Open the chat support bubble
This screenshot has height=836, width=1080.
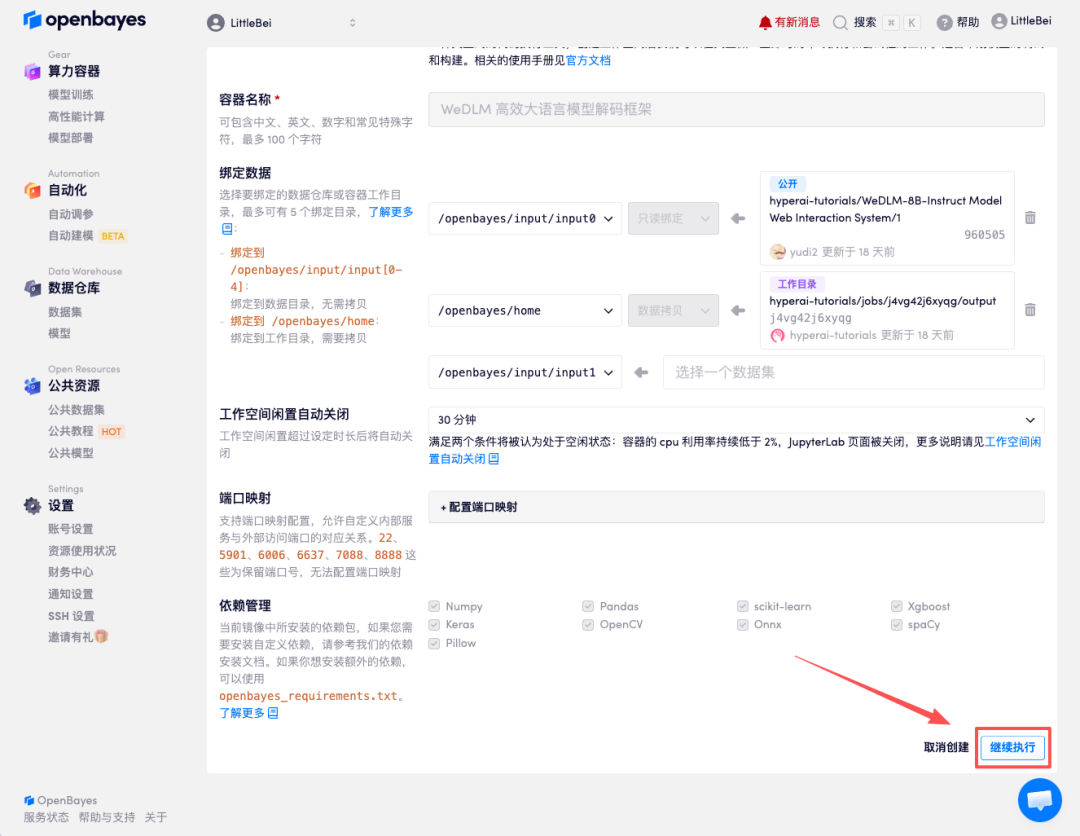pyautogui.click(x=1039, y=800)
